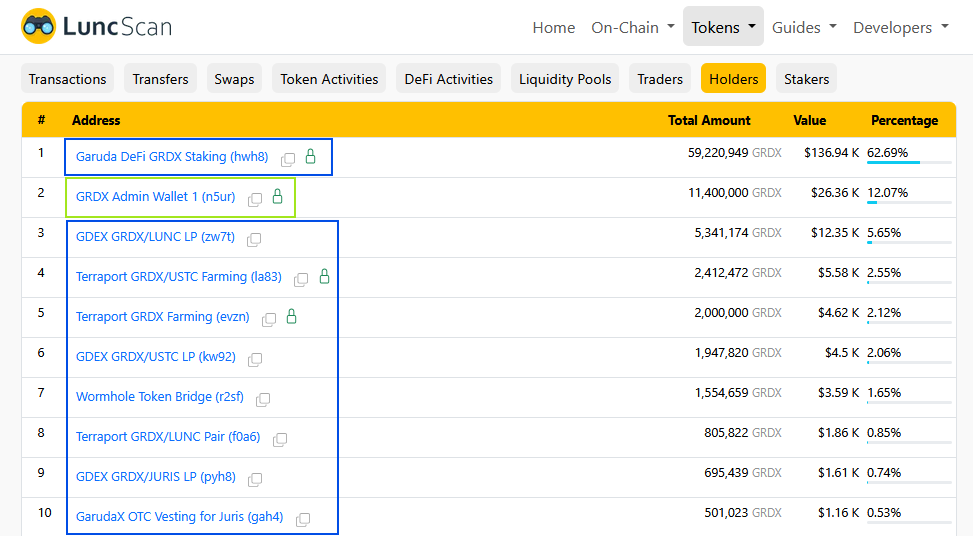The width and height of the screenshot is (973, 536).
Task: Click the LuncScan binoculars logo icon
Action: pyautogui.click(x=38, y=26)
